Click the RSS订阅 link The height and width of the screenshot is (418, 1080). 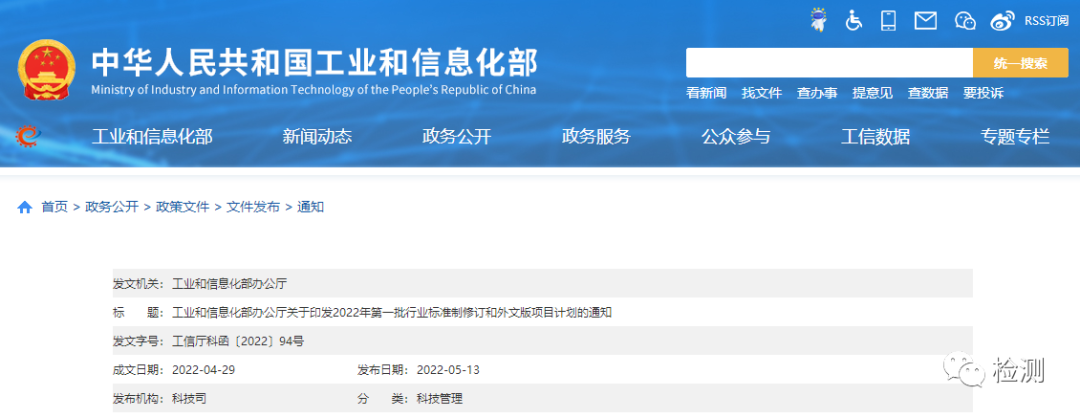point(1046,21)
